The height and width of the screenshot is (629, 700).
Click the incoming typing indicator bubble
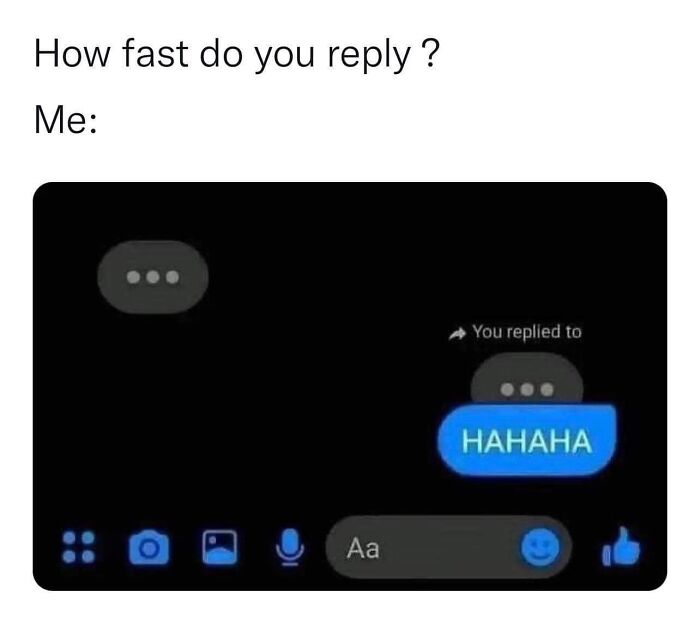click(x=153, y=277)
